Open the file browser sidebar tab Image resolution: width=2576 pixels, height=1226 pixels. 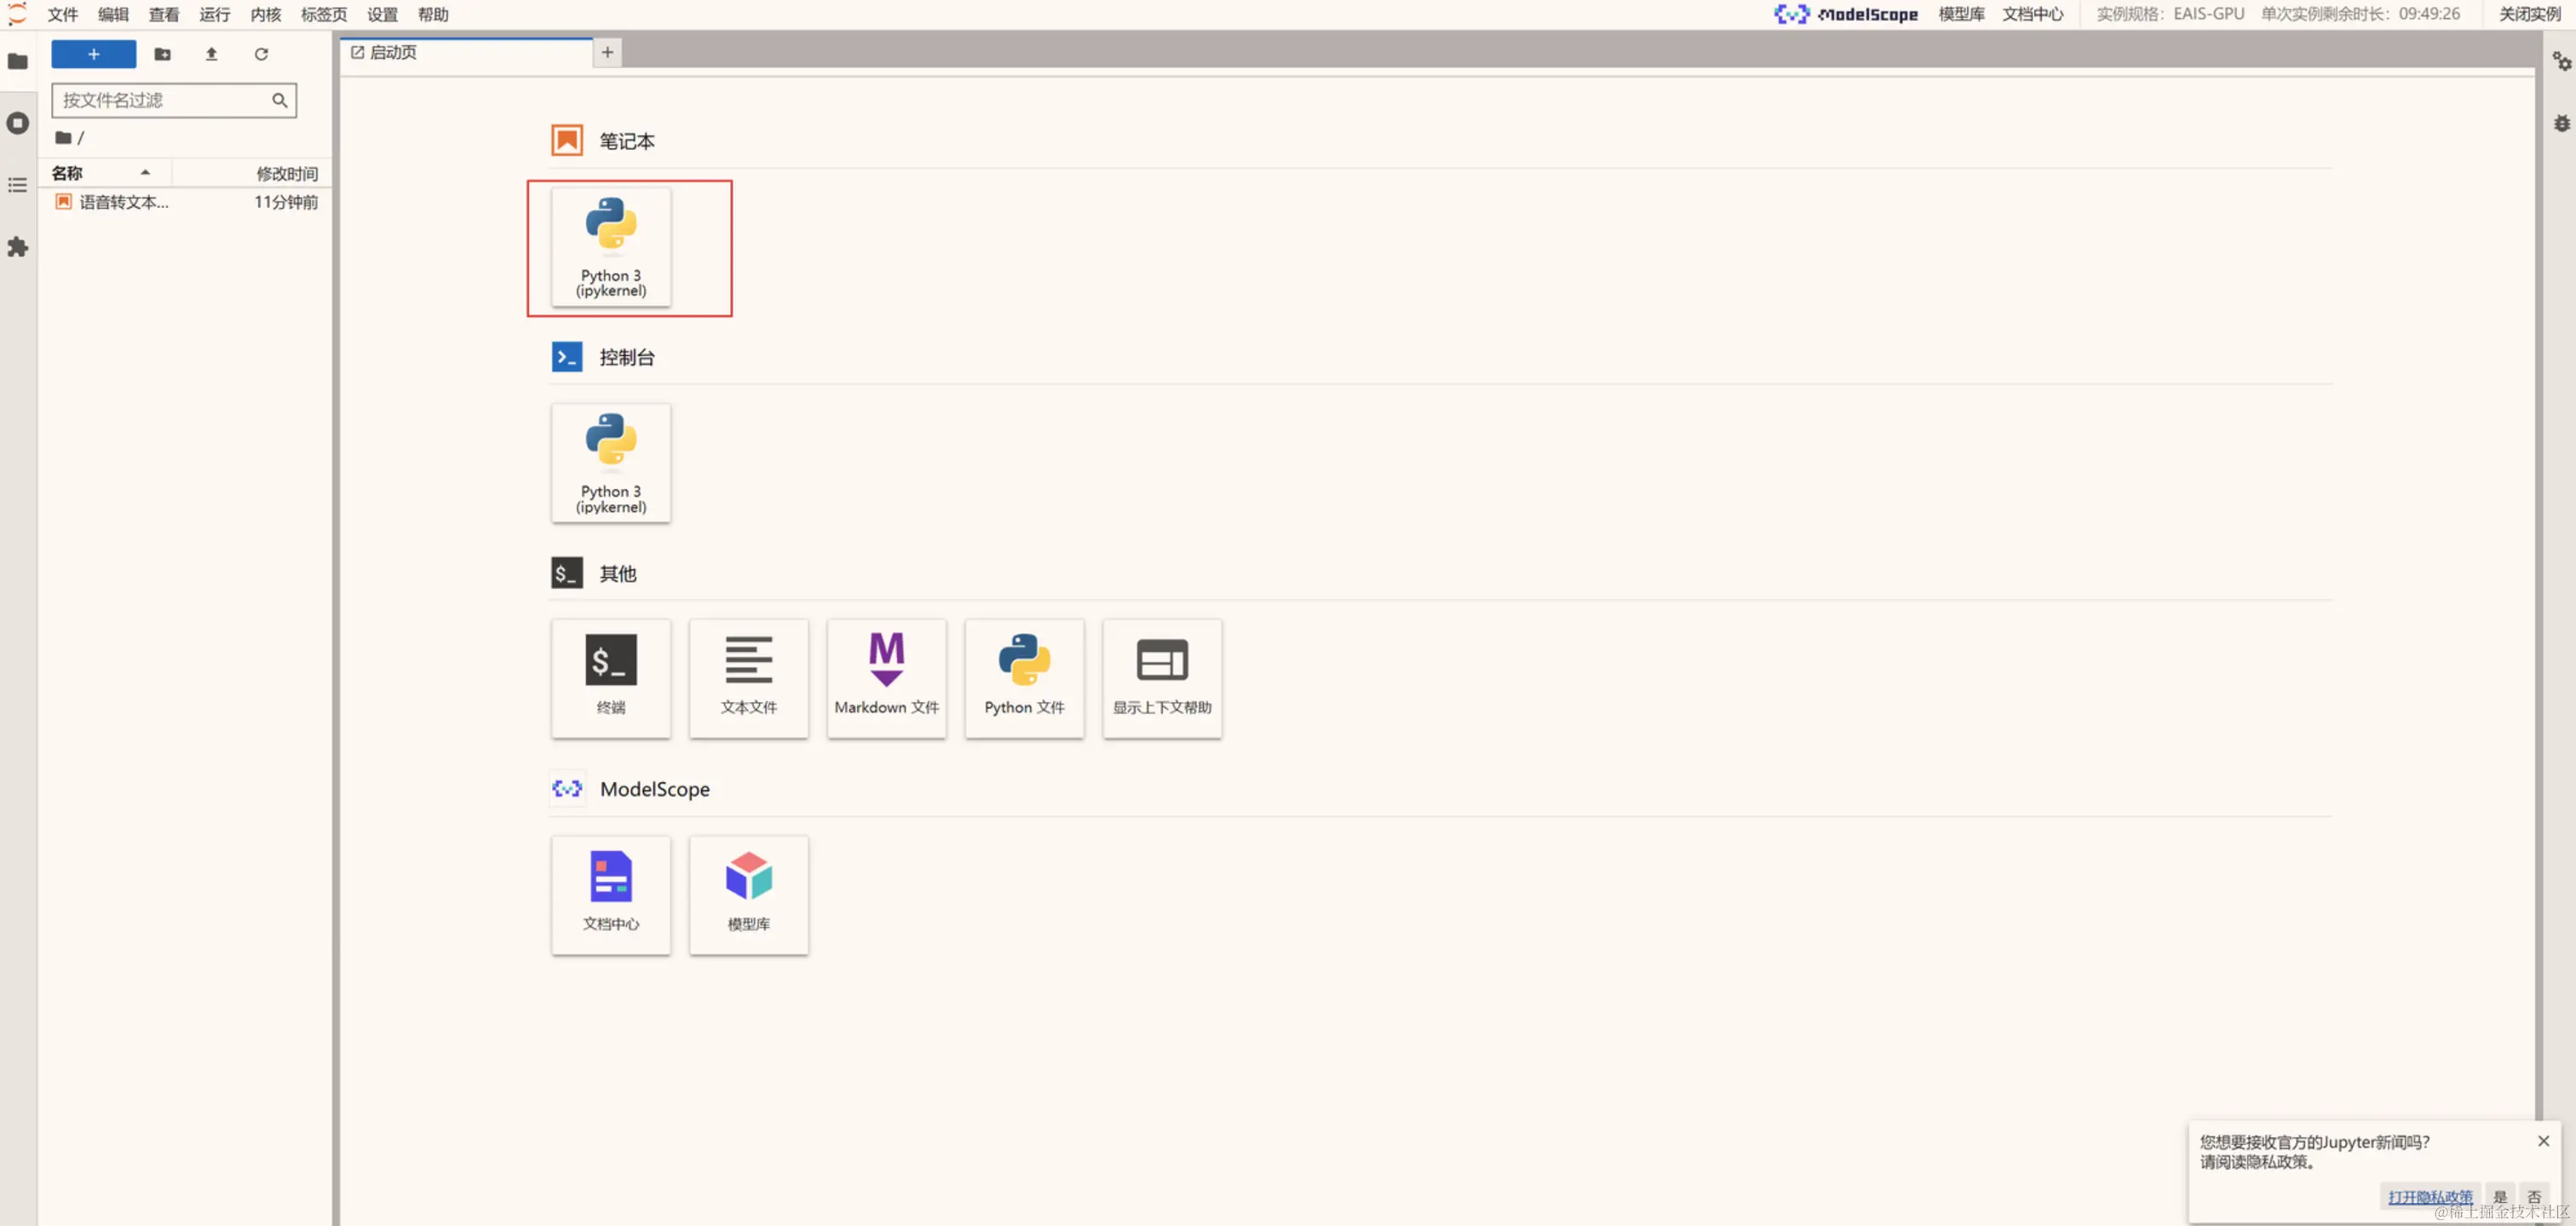pyautogui.click(x=18, y=62)
